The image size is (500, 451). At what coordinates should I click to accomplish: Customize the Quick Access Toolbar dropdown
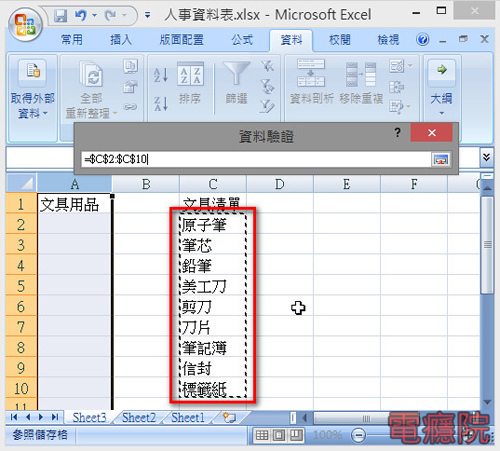147,15
